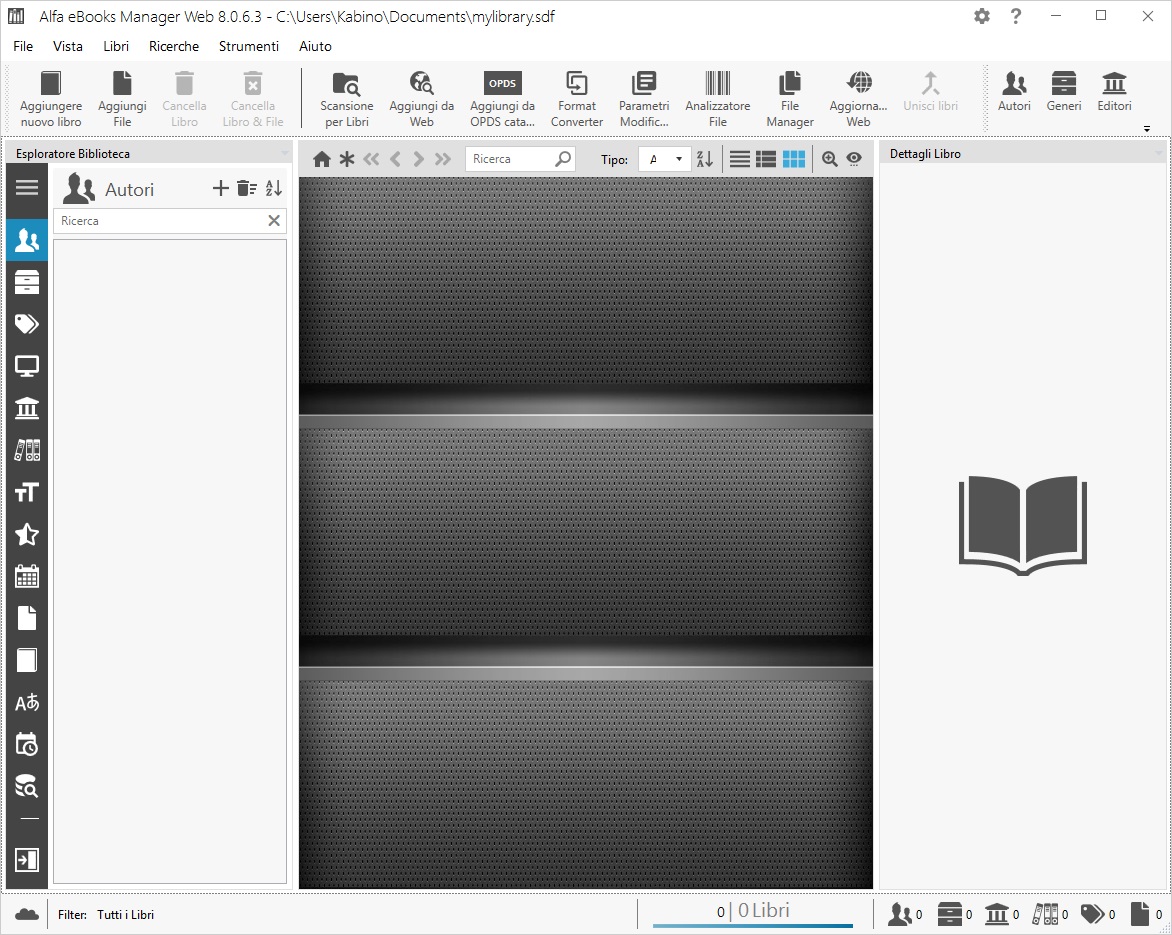This screenshot has height=935, width=1172.
Task: Expand the toolbar overflow arrow
Action: (x=1147, y=129)
